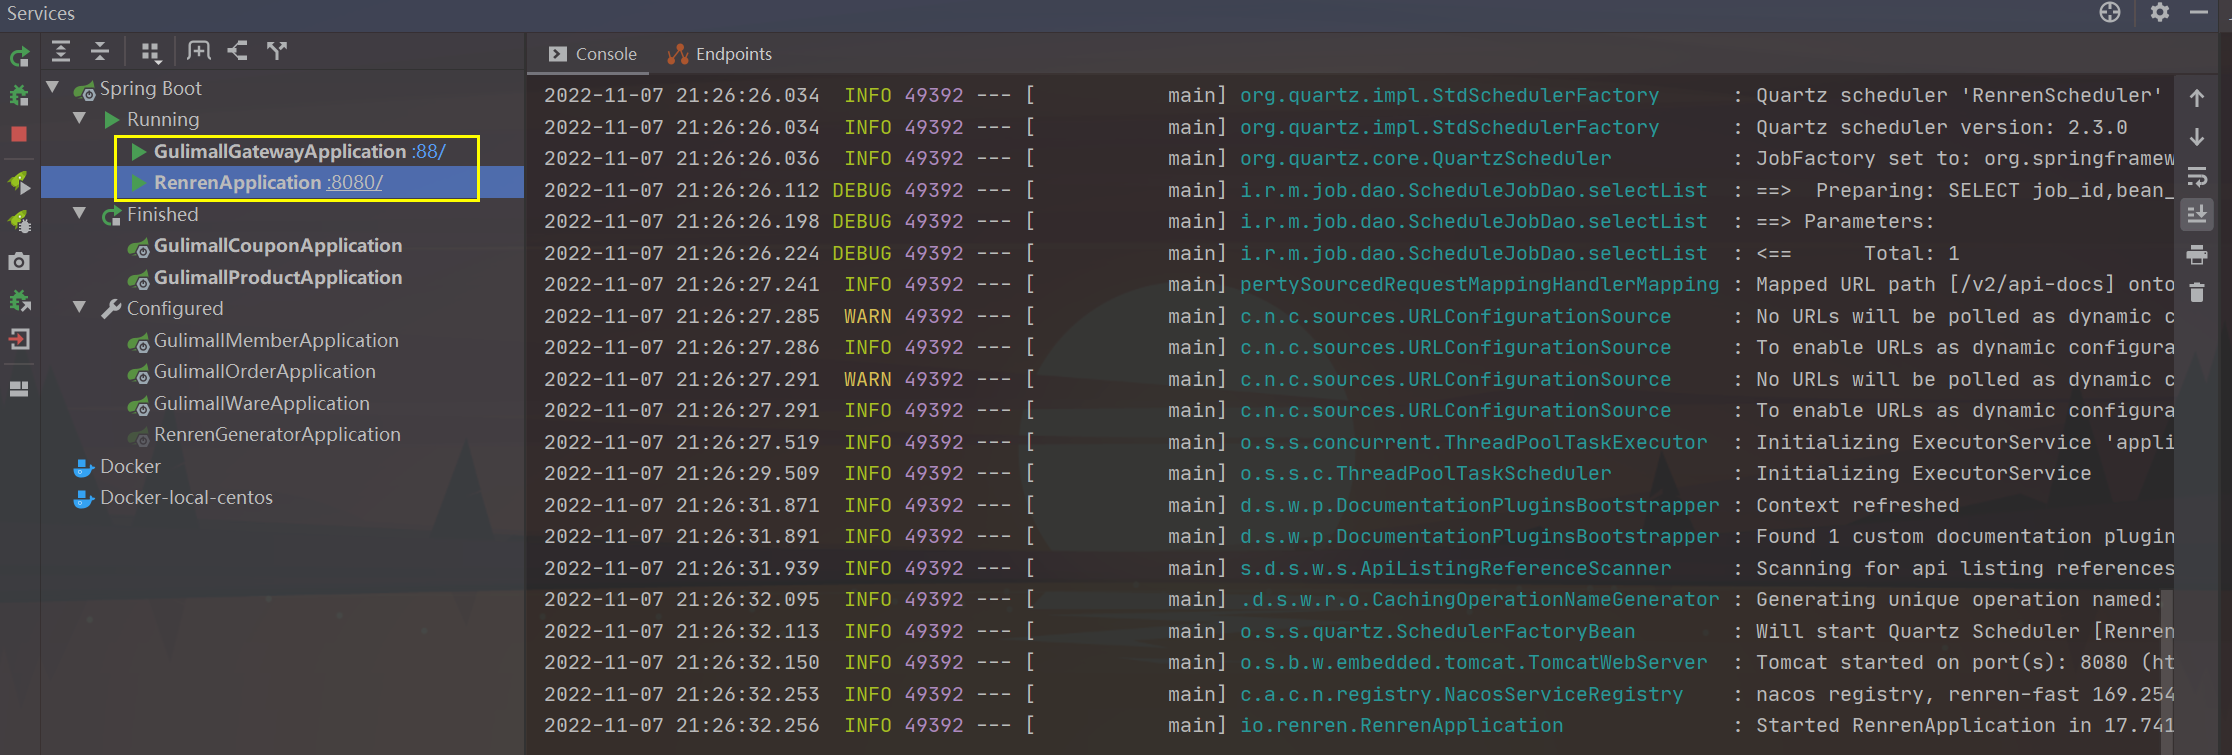Select RenrenGeneratorApplication under Configured

[277, 434]
